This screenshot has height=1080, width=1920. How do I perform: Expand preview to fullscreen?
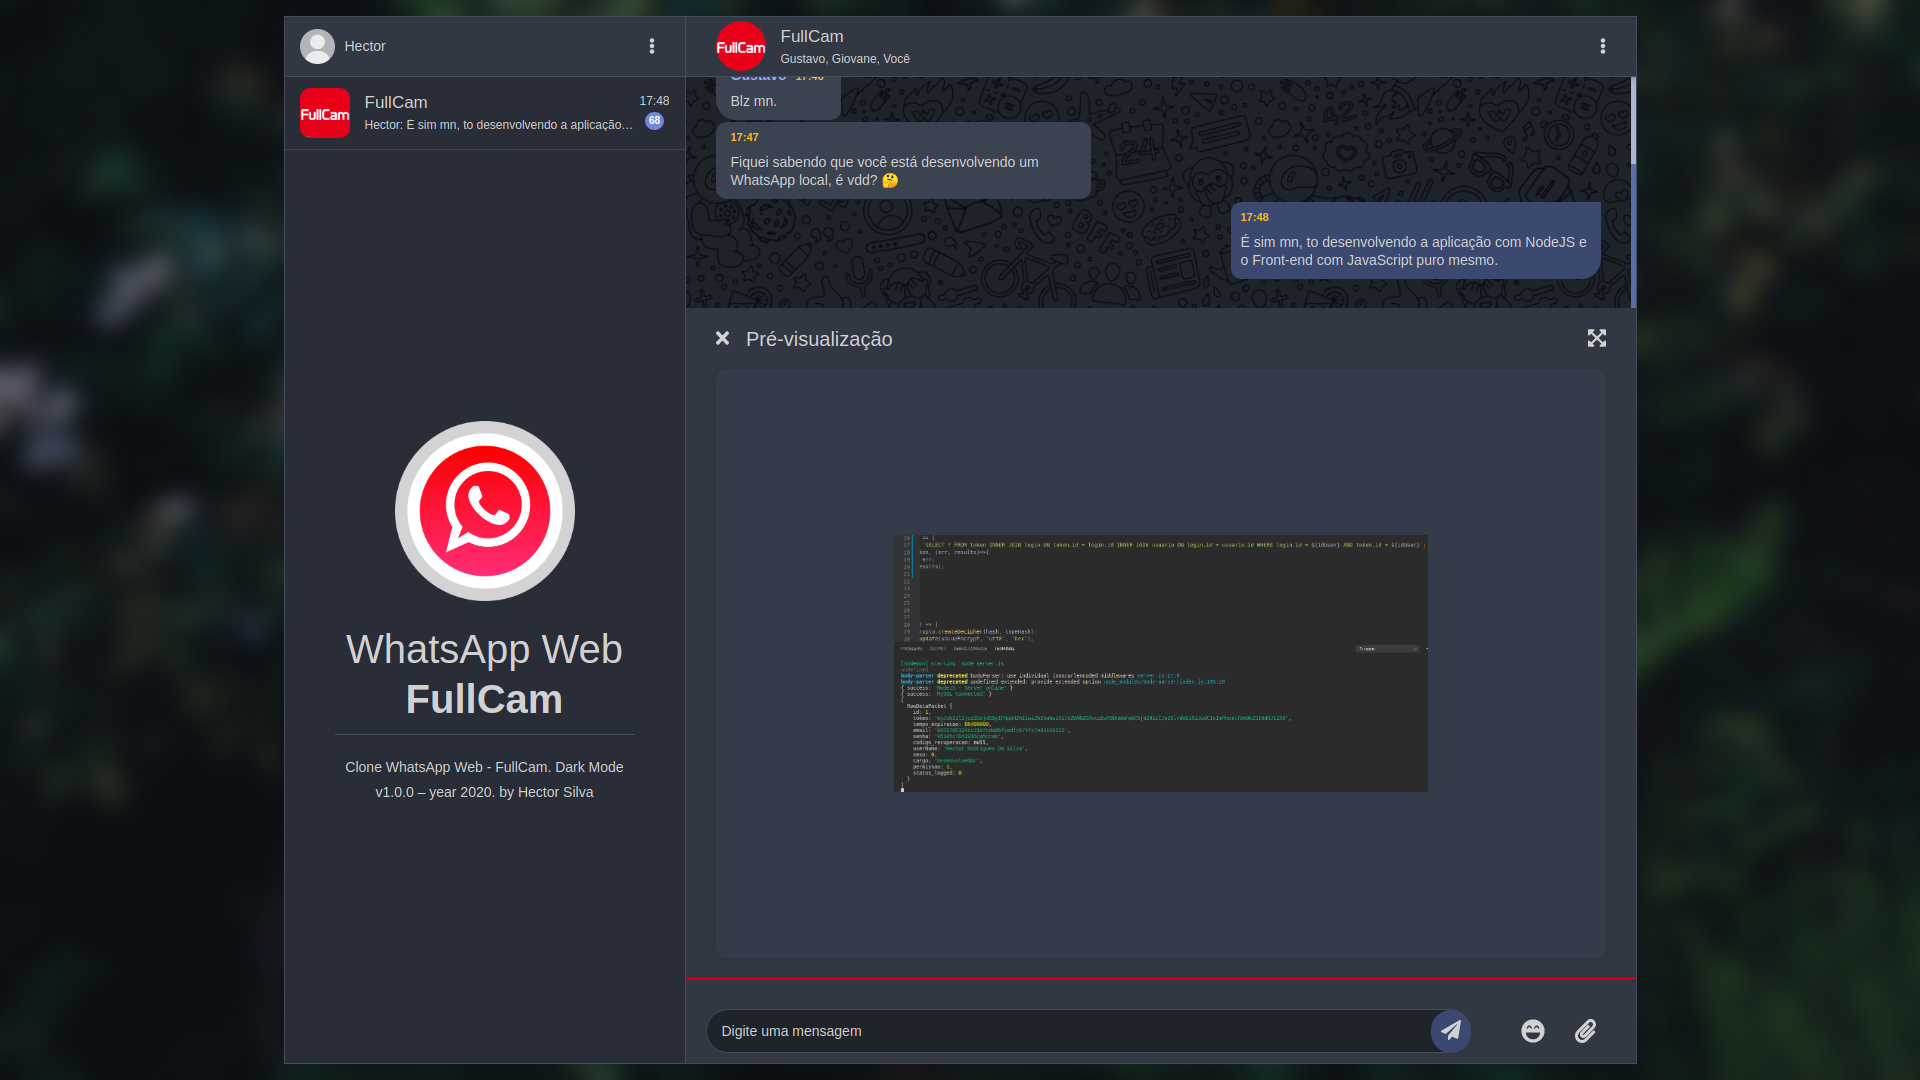pos(1597,338)
